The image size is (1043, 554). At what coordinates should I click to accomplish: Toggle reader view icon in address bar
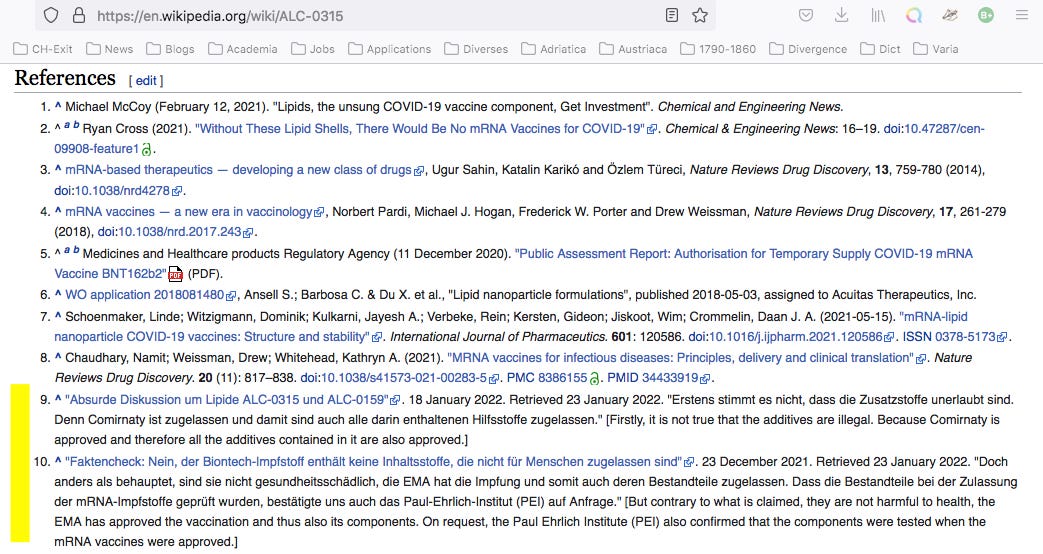[x=672, y=15]
